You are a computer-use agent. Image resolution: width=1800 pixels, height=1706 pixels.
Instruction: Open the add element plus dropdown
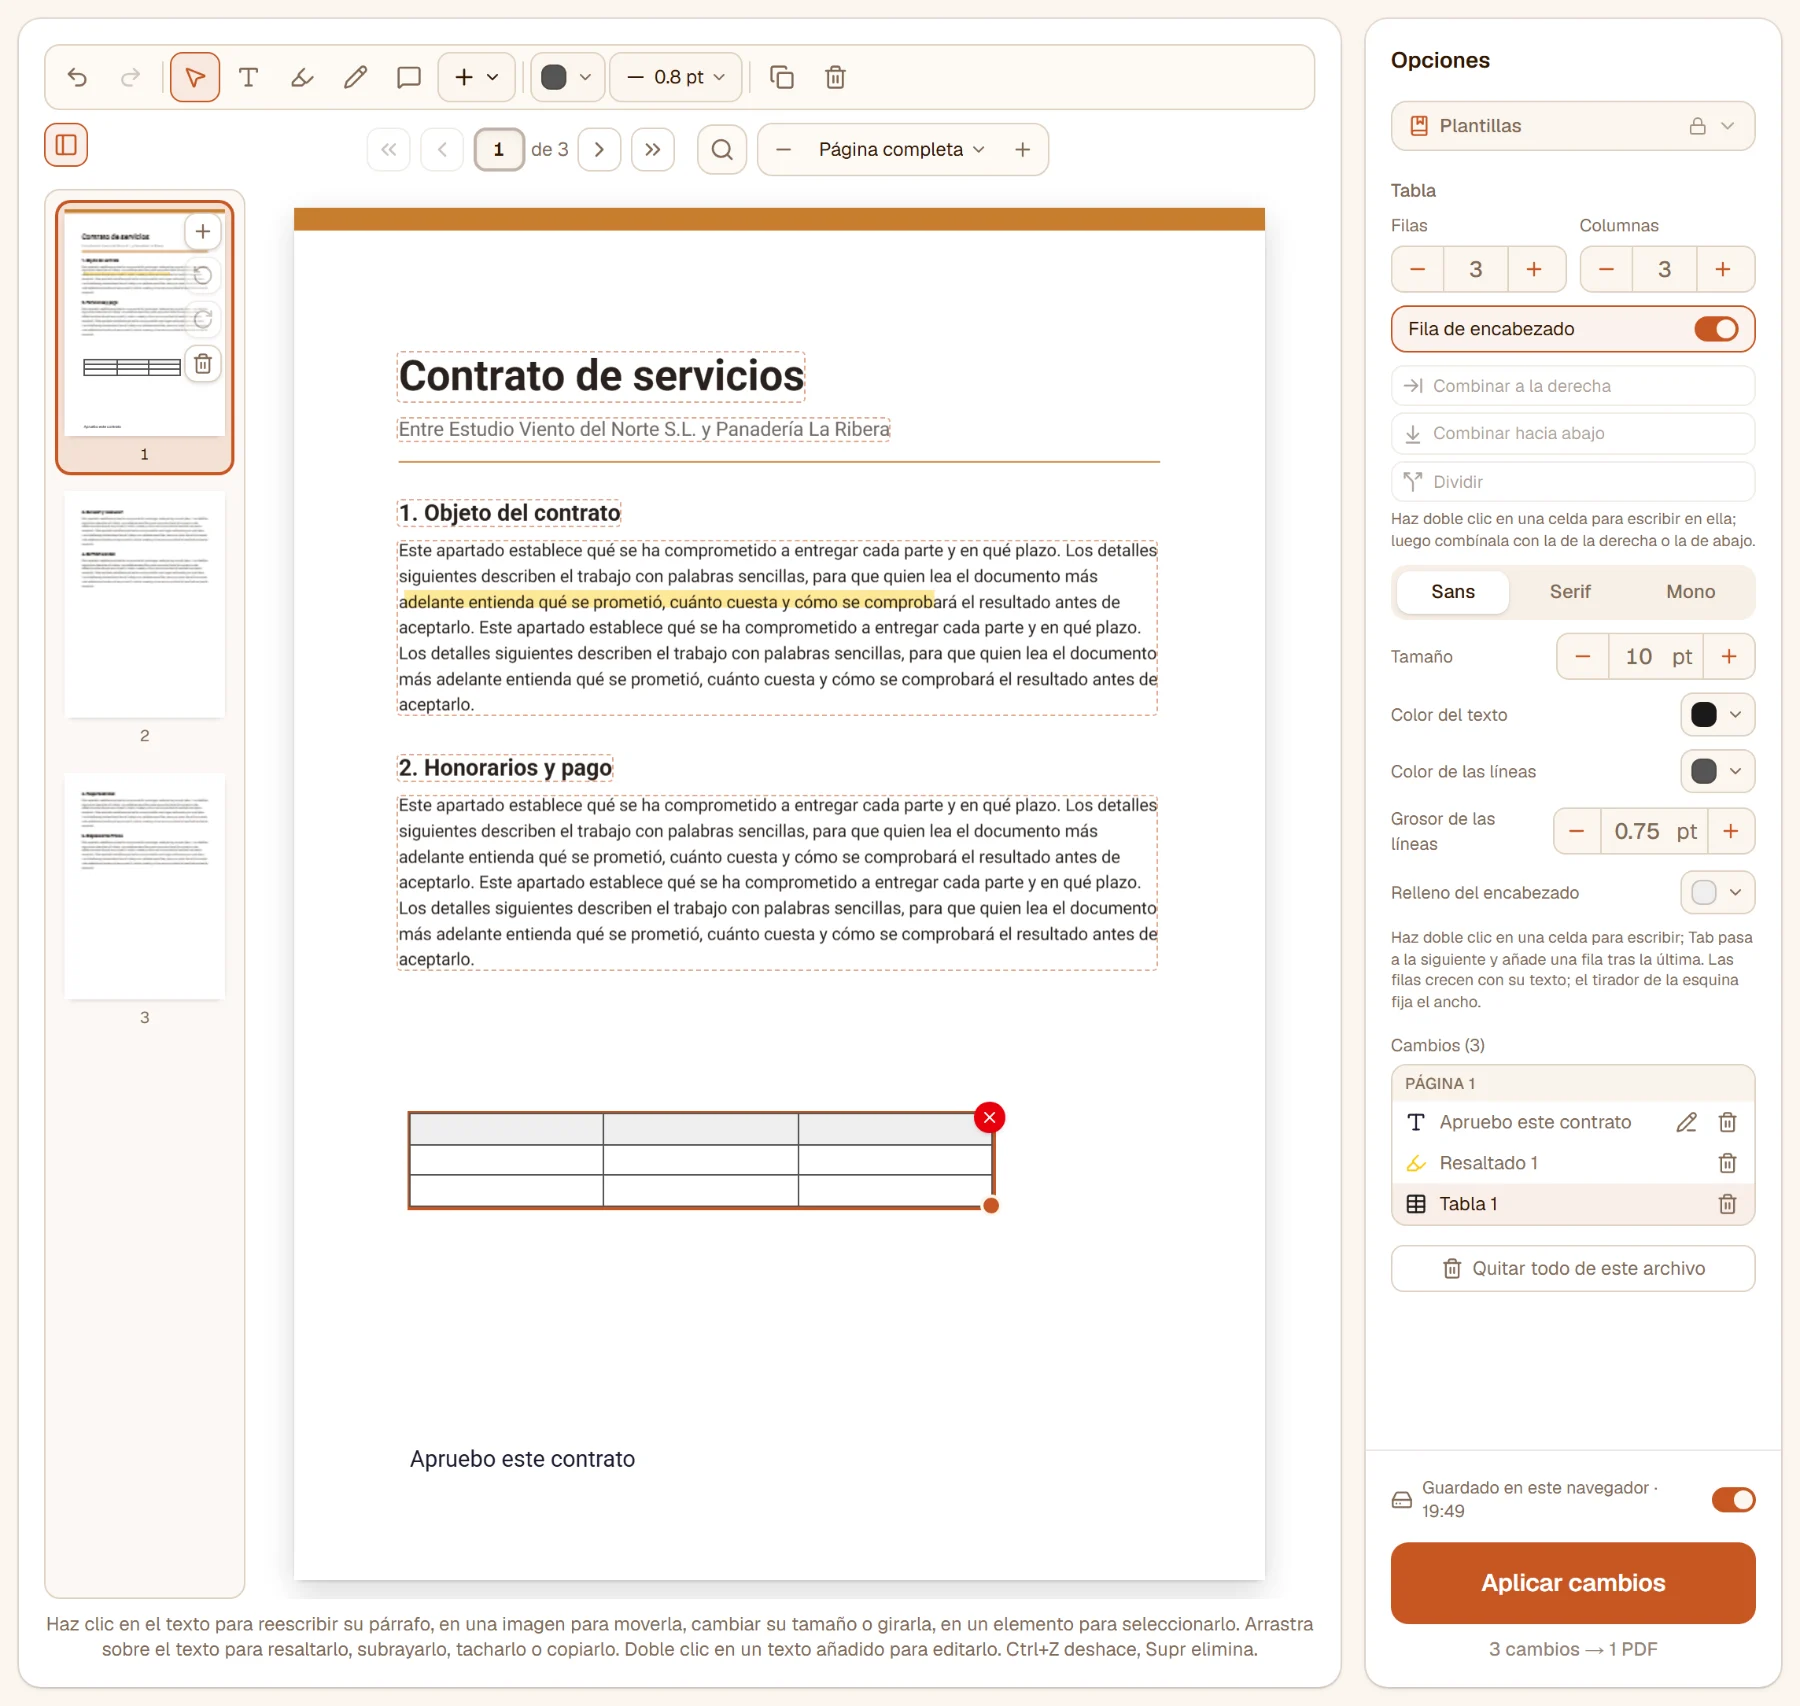[477, 77]
